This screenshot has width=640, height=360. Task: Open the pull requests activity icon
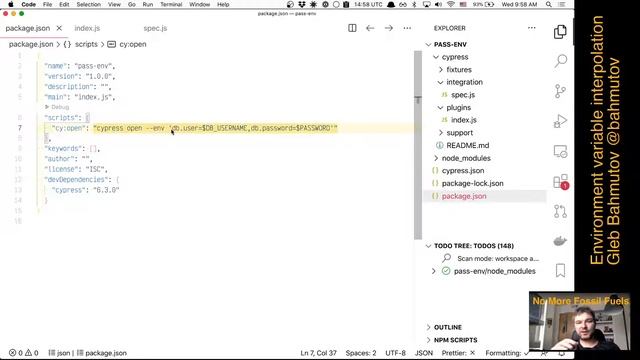[560, 211]
